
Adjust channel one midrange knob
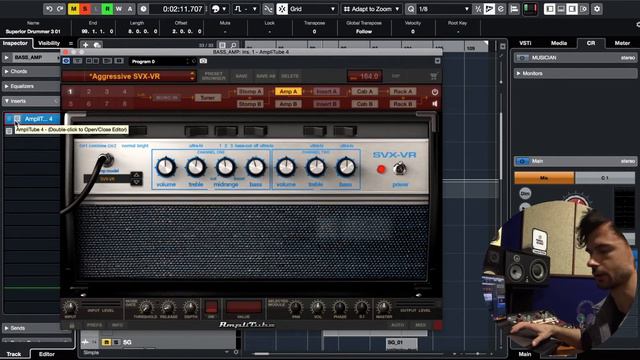[225, 167]
